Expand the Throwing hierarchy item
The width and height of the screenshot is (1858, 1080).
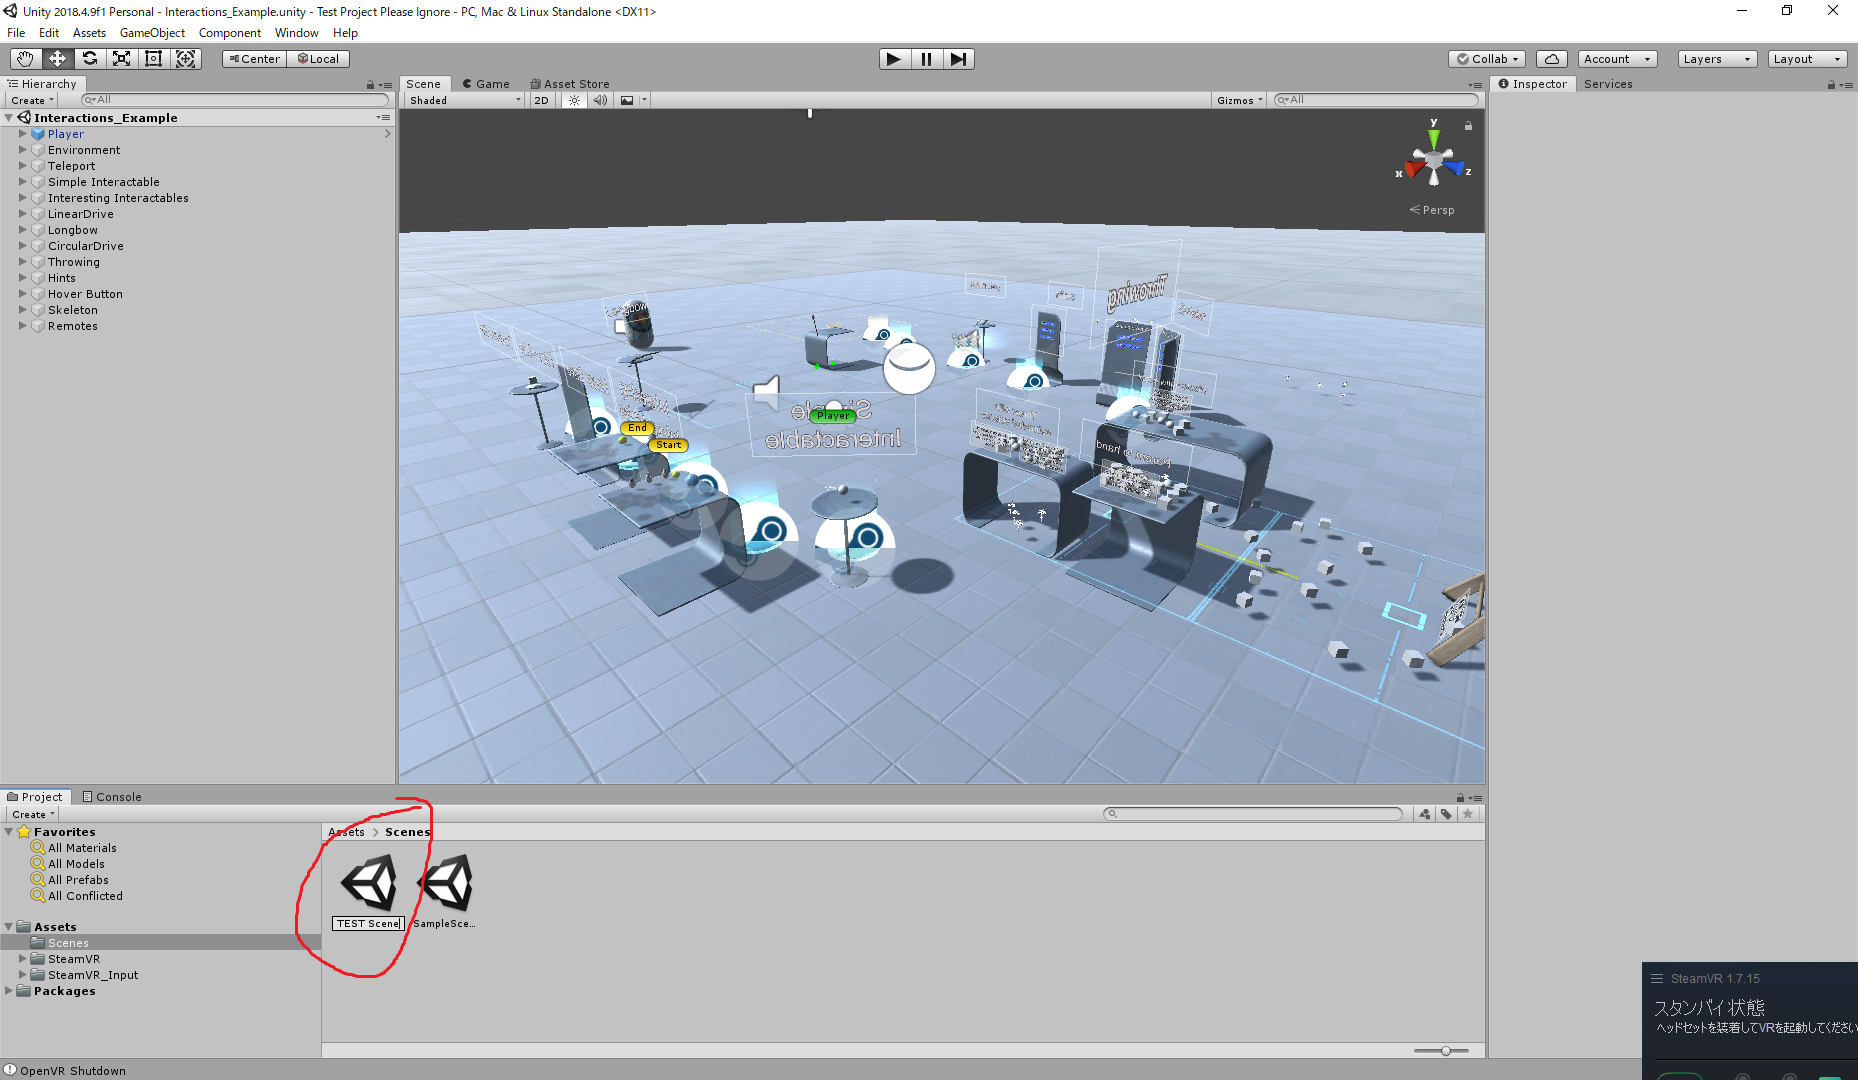coord(23,261)
